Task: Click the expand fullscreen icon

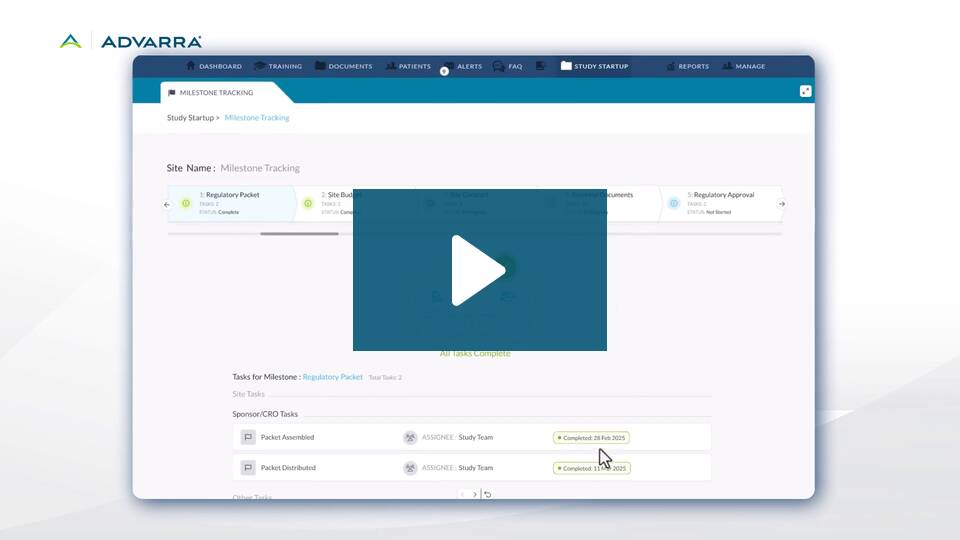Action: tap(805, 91)
